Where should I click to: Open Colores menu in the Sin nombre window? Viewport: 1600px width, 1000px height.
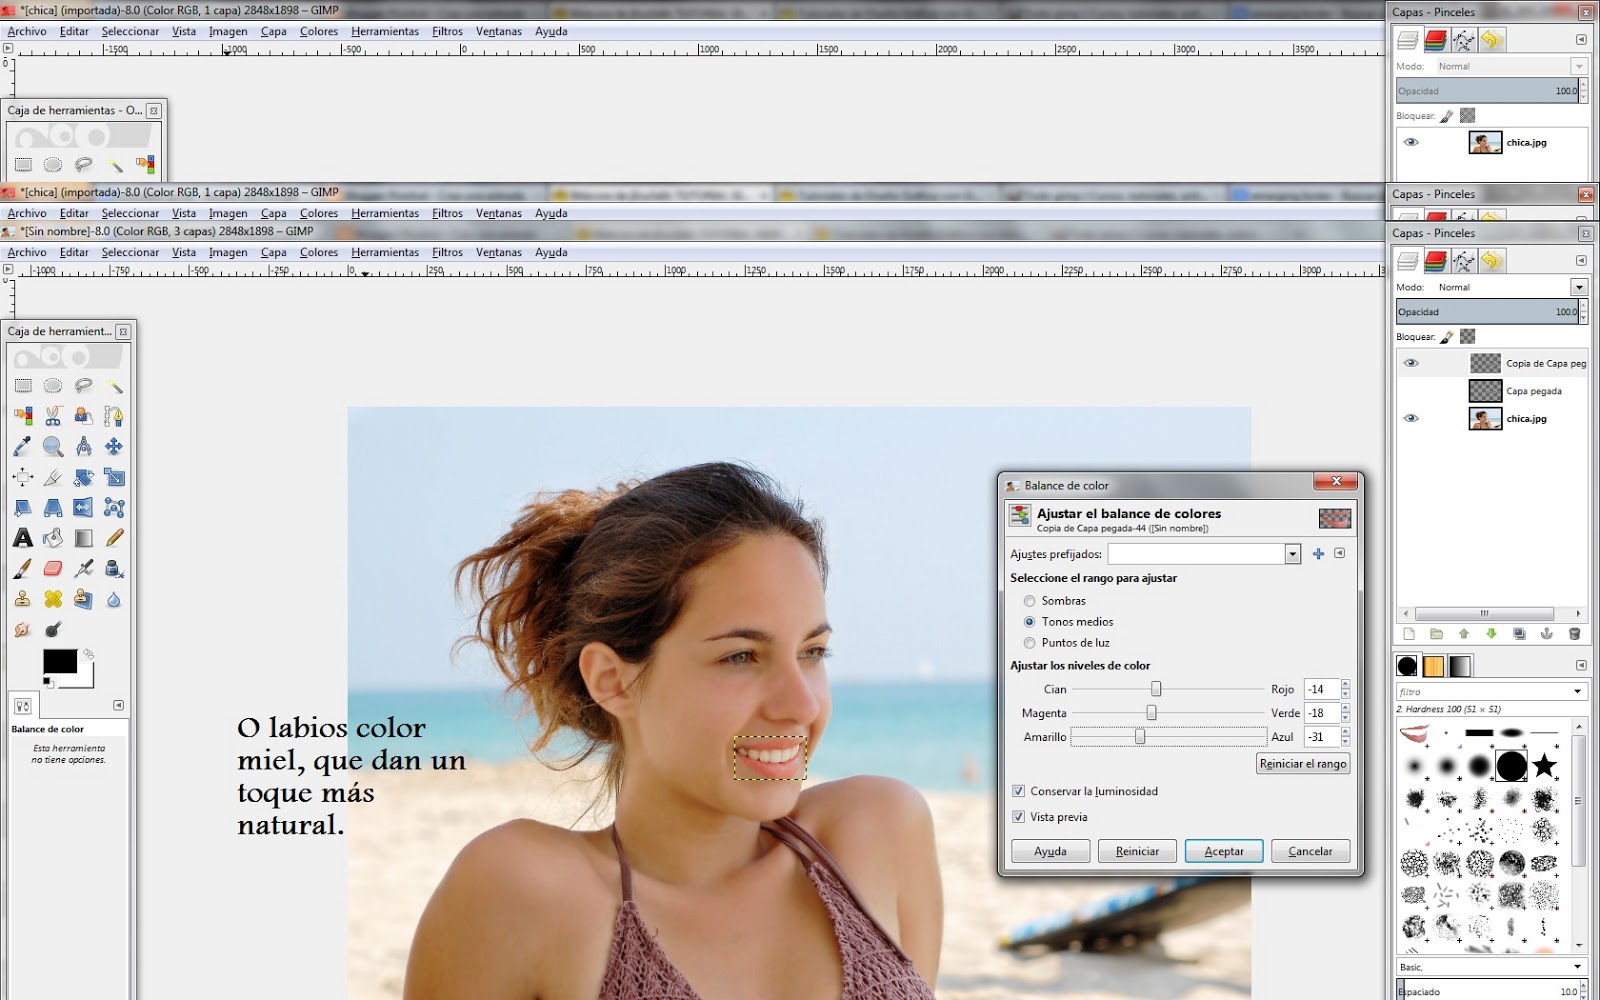(x=319, y=252)
